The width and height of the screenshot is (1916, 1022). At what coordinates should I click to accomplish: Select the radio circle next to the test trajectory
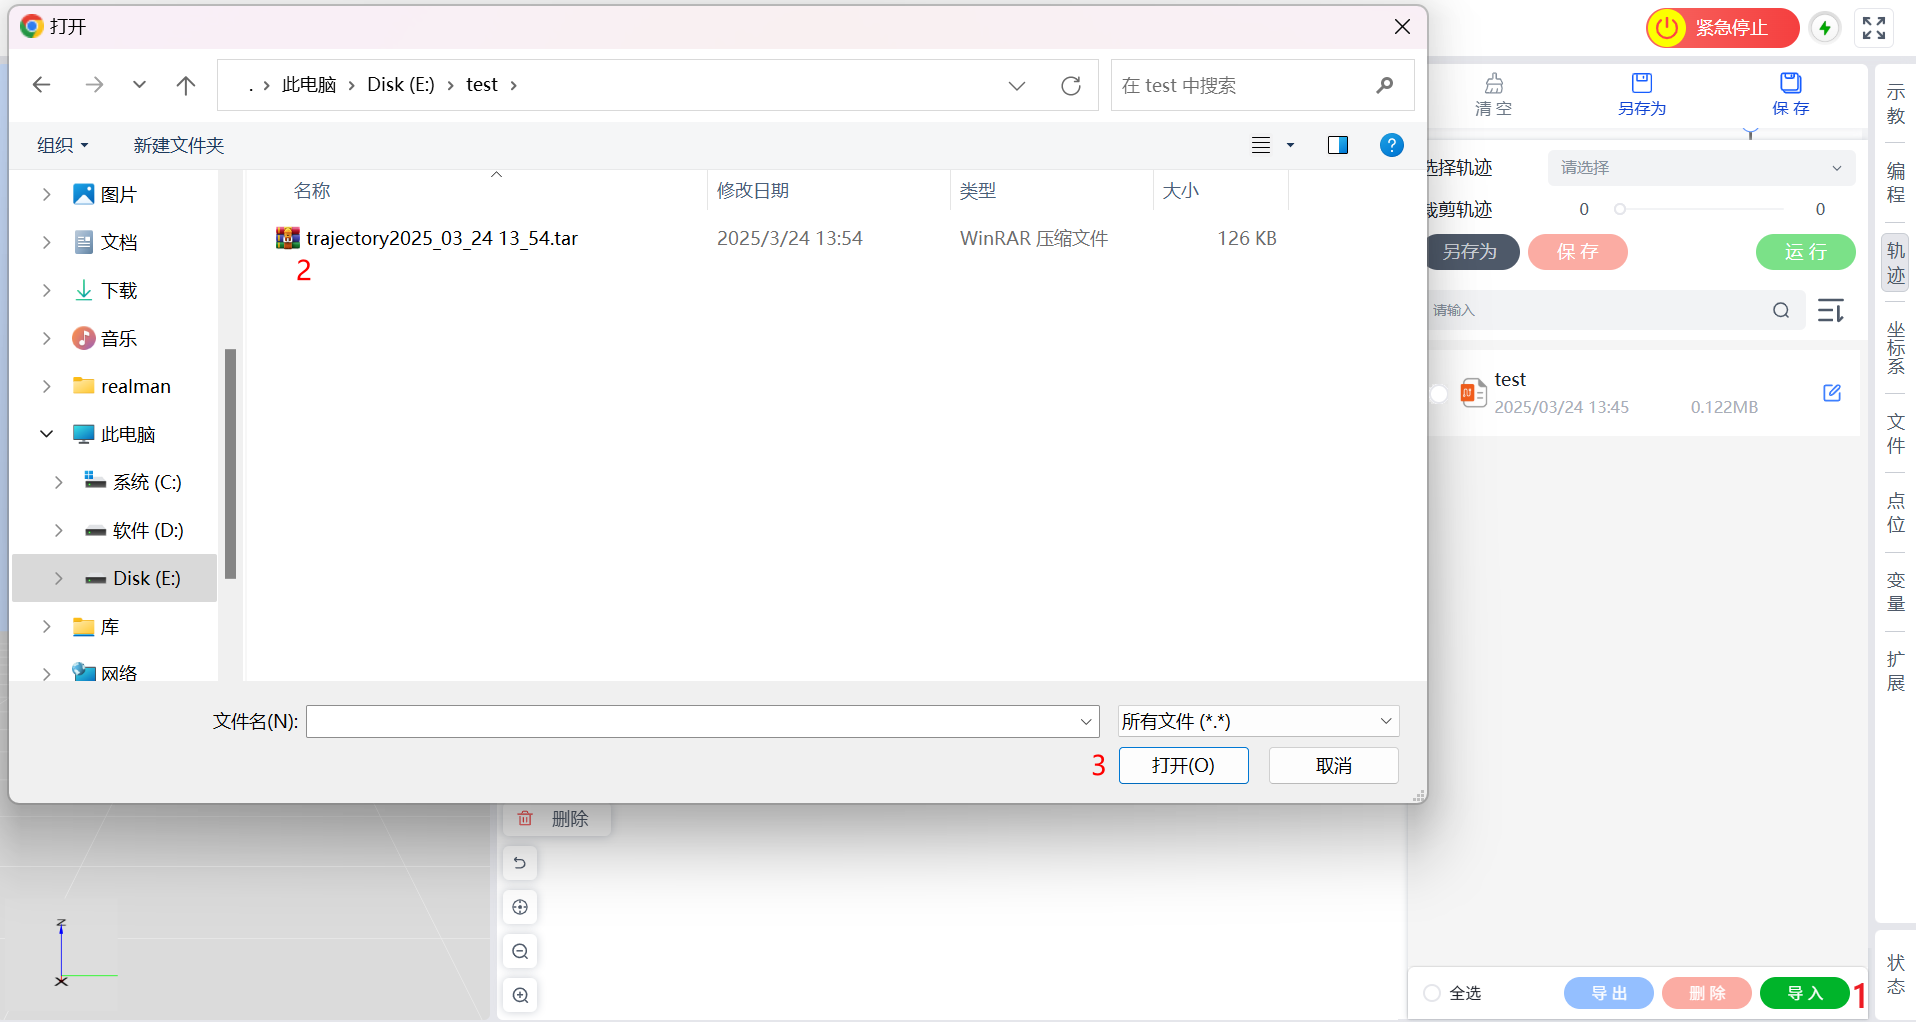(1438, 393)
